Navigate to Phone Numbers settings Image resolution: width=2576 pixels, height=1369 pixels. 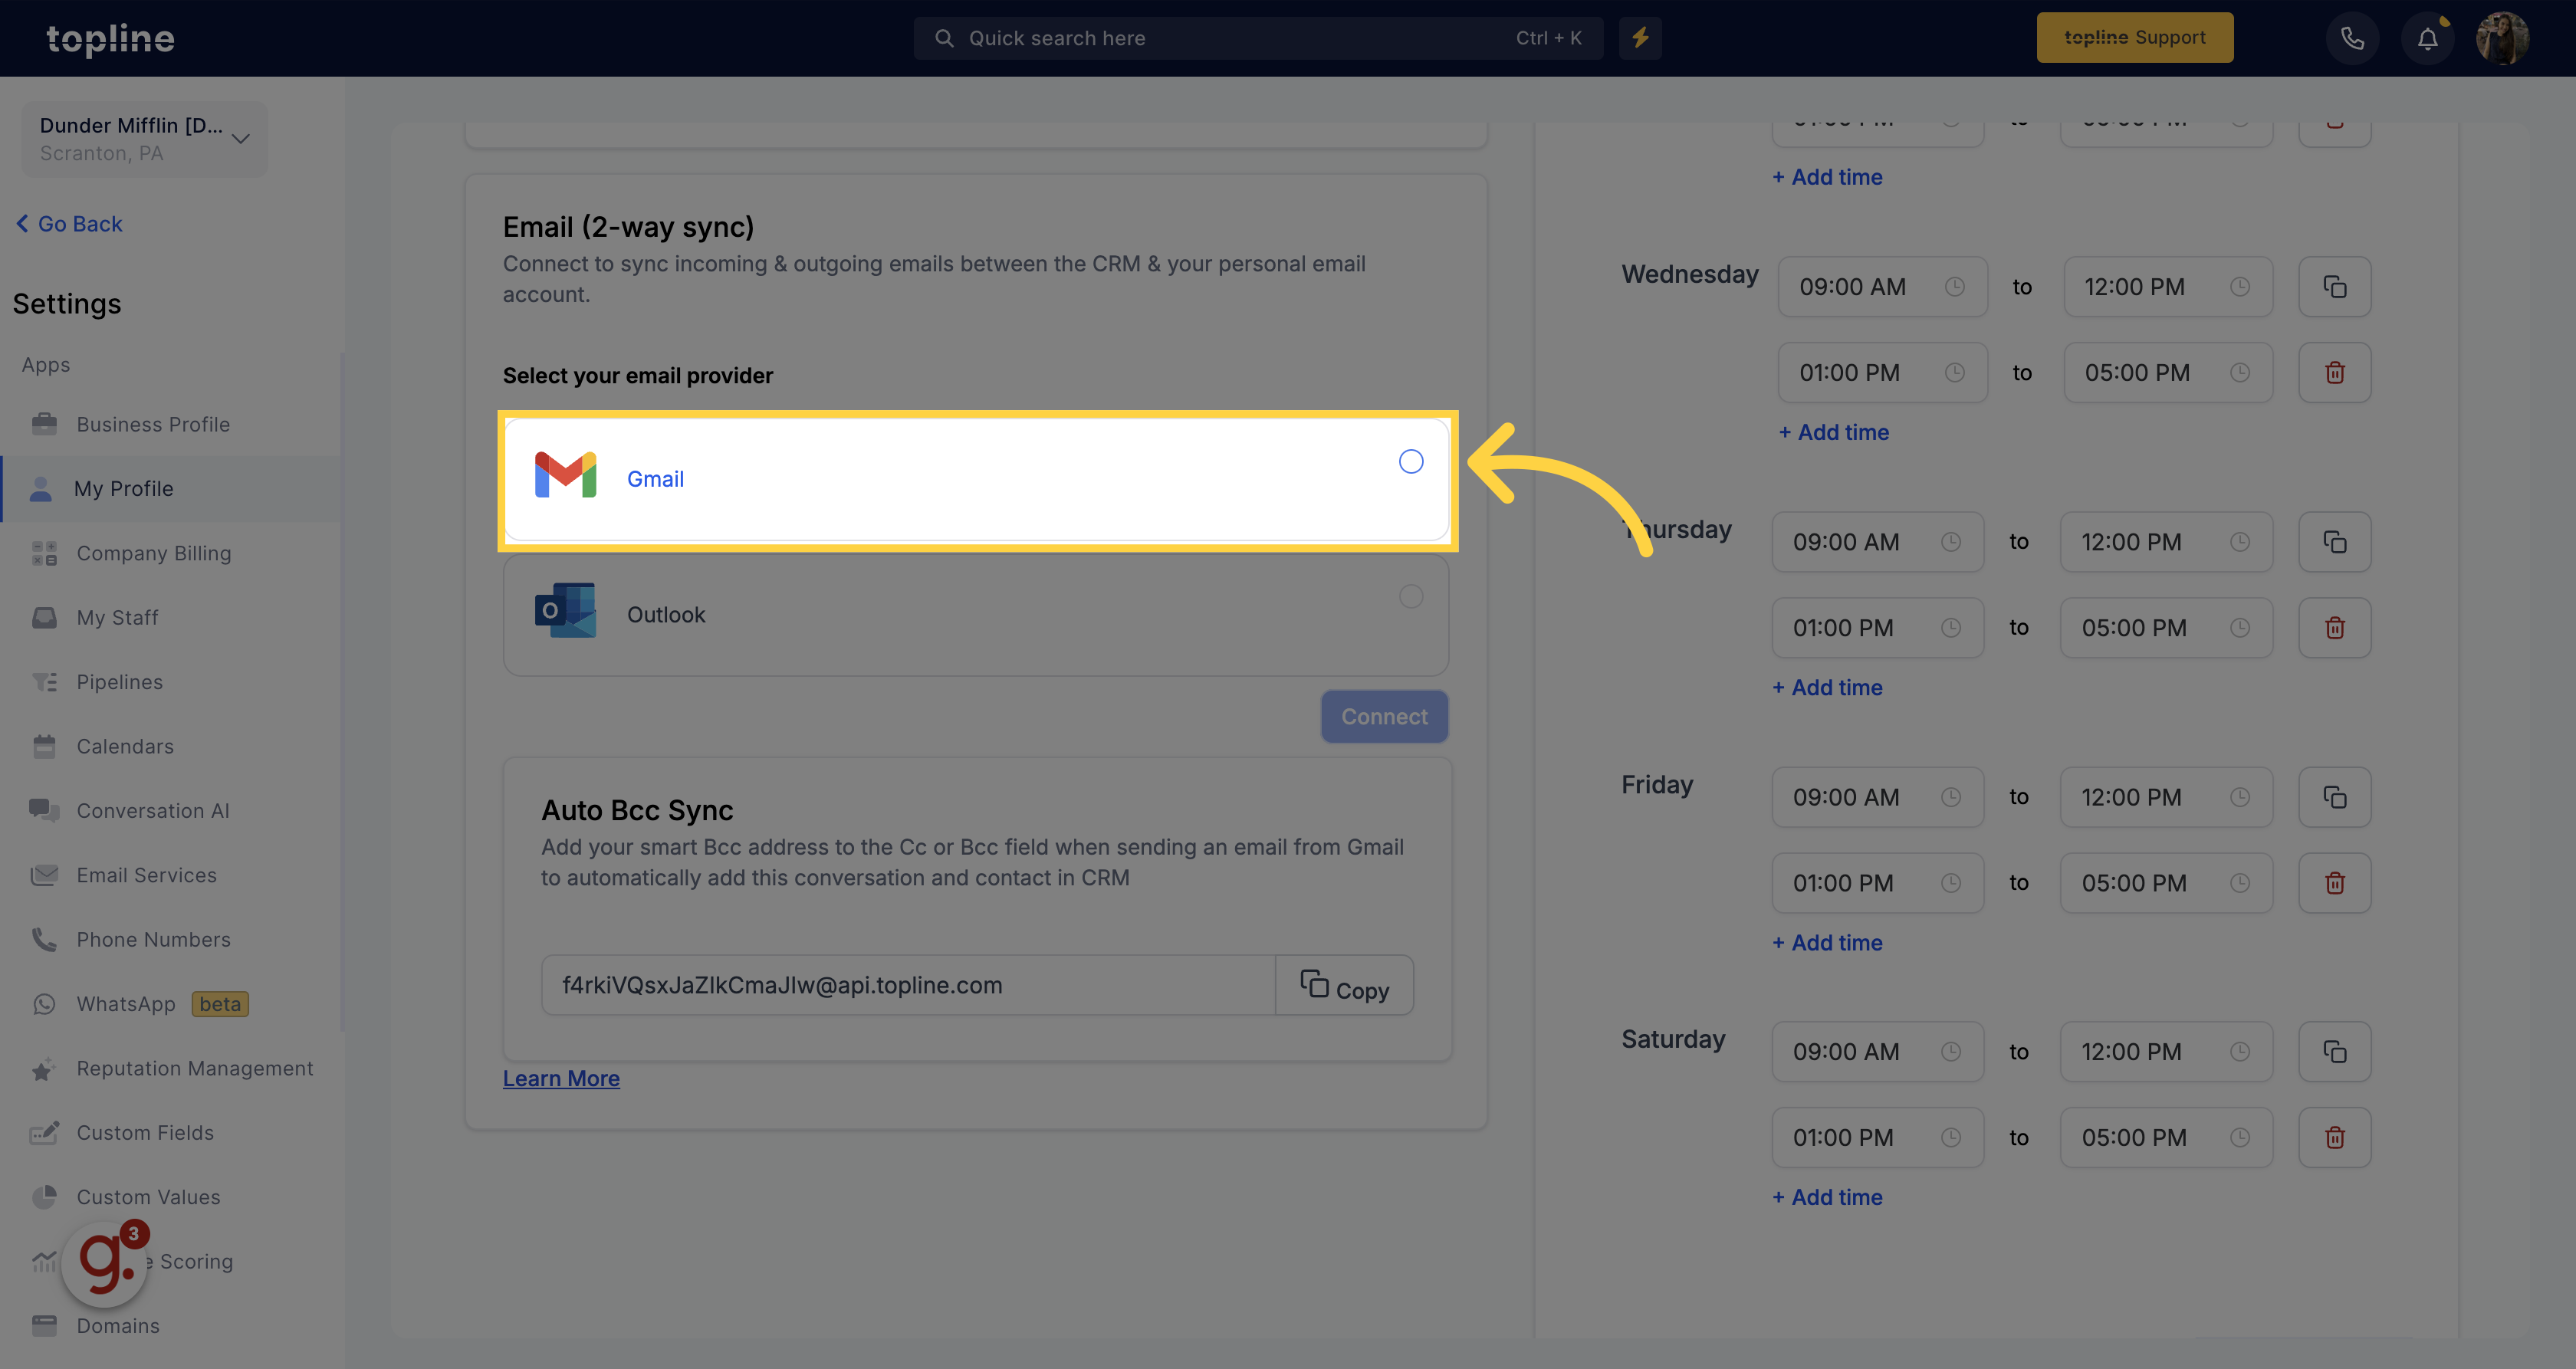click(153, 938)
